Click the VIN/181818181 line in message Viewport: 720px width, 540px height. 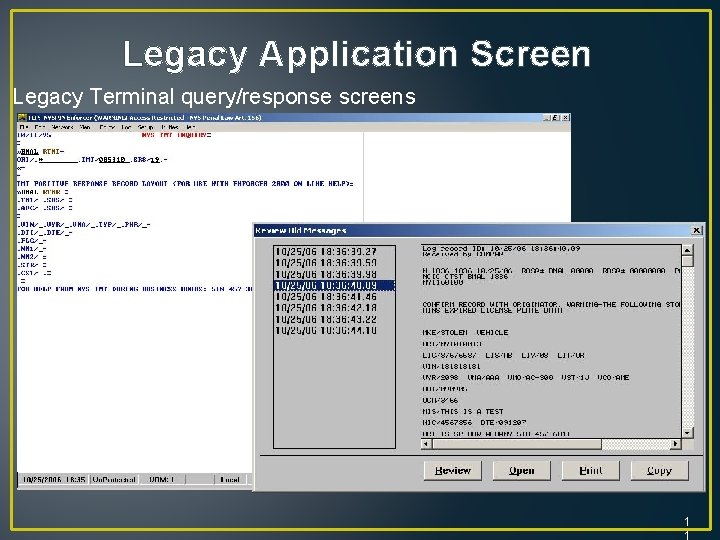451,366
